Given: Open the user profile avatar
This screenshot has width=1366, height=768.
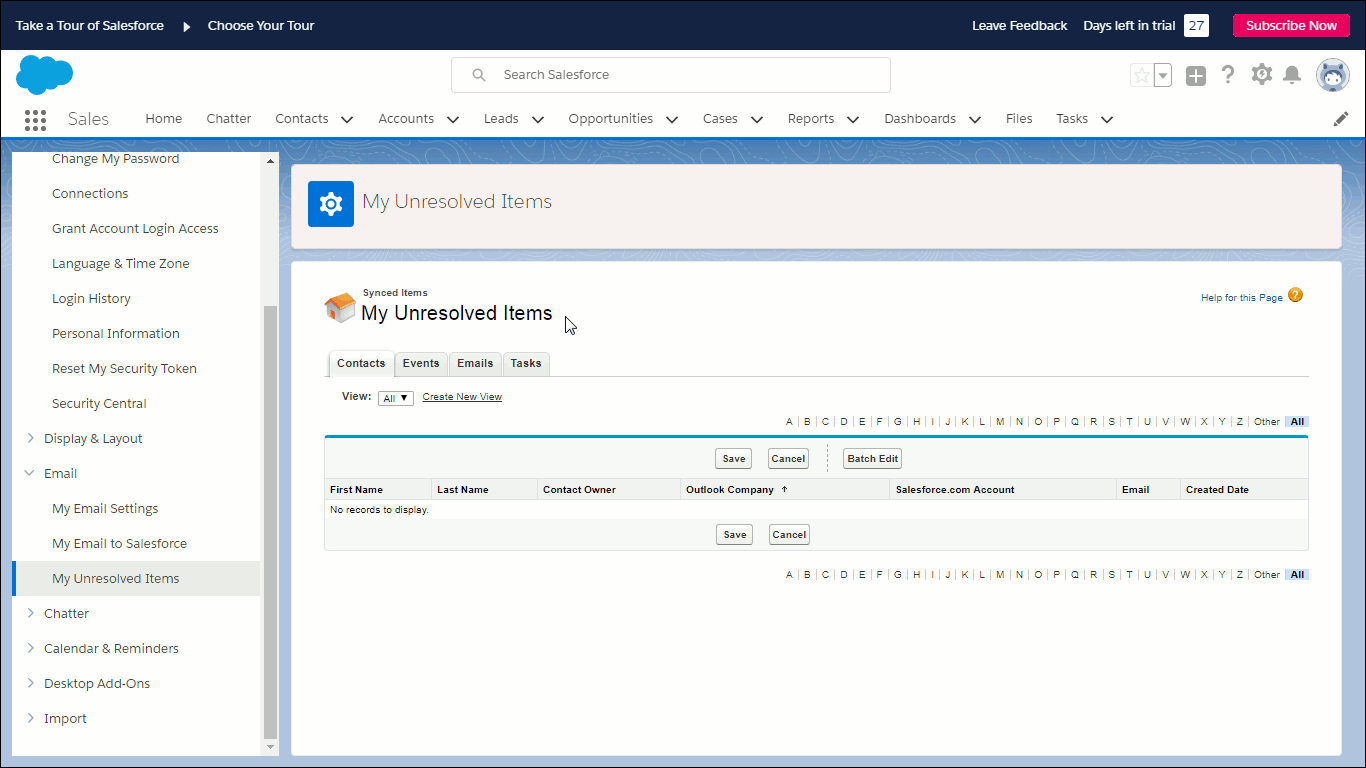Looking at the screenshot, I should pos(1333,75).
